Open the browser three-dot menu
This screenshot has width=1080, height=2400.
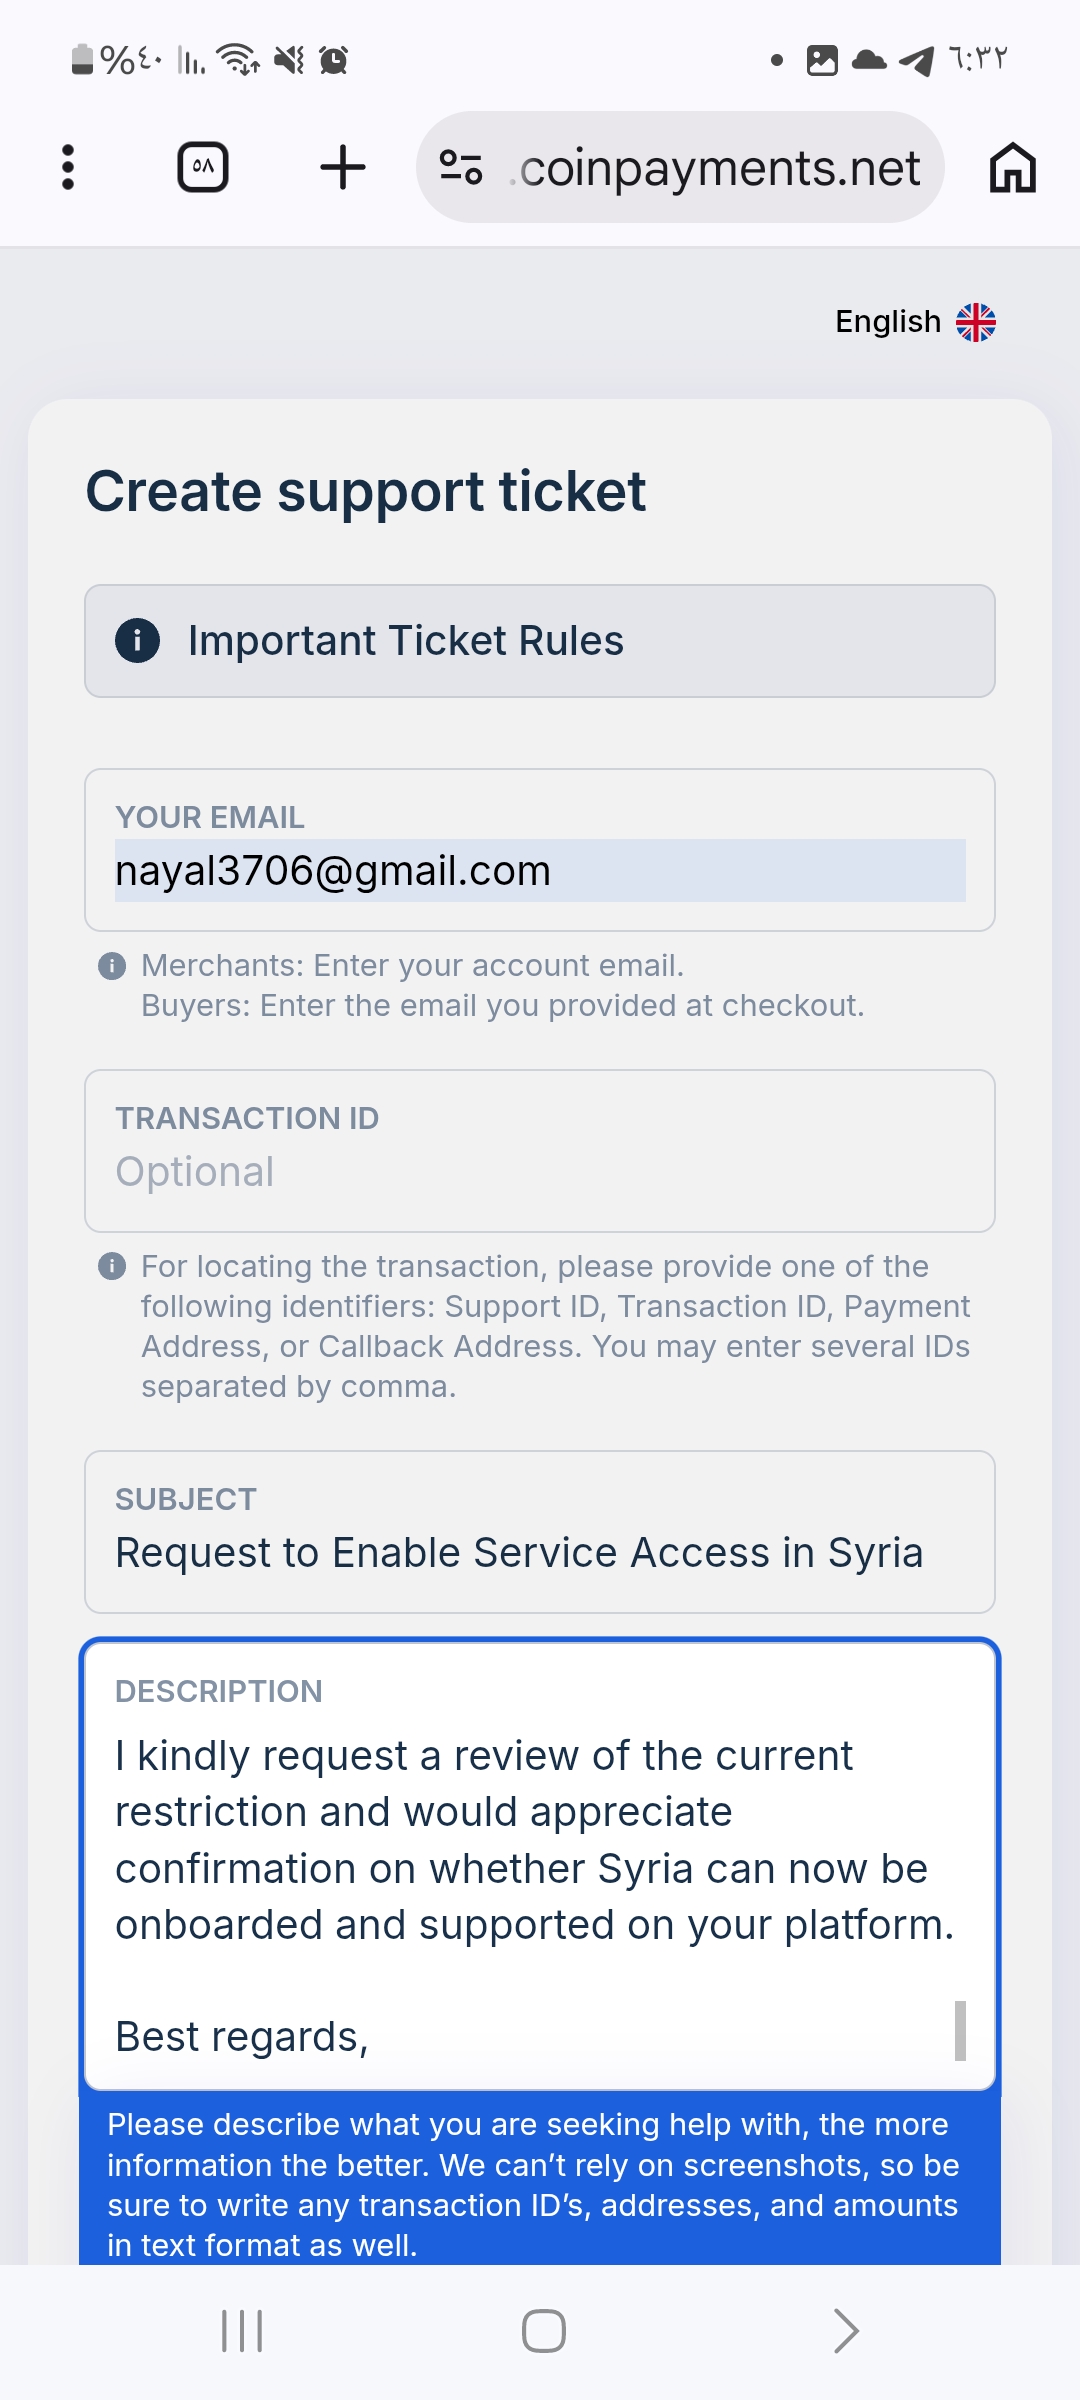68,167
